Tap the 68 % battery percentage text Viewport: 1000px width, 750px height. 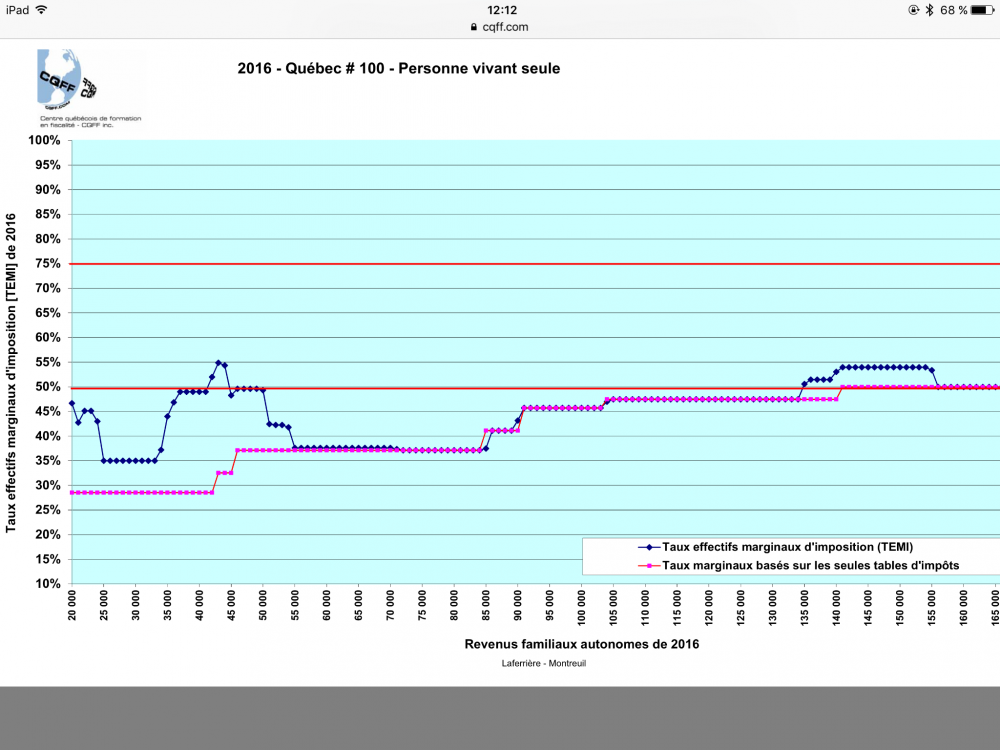(954, 10)
